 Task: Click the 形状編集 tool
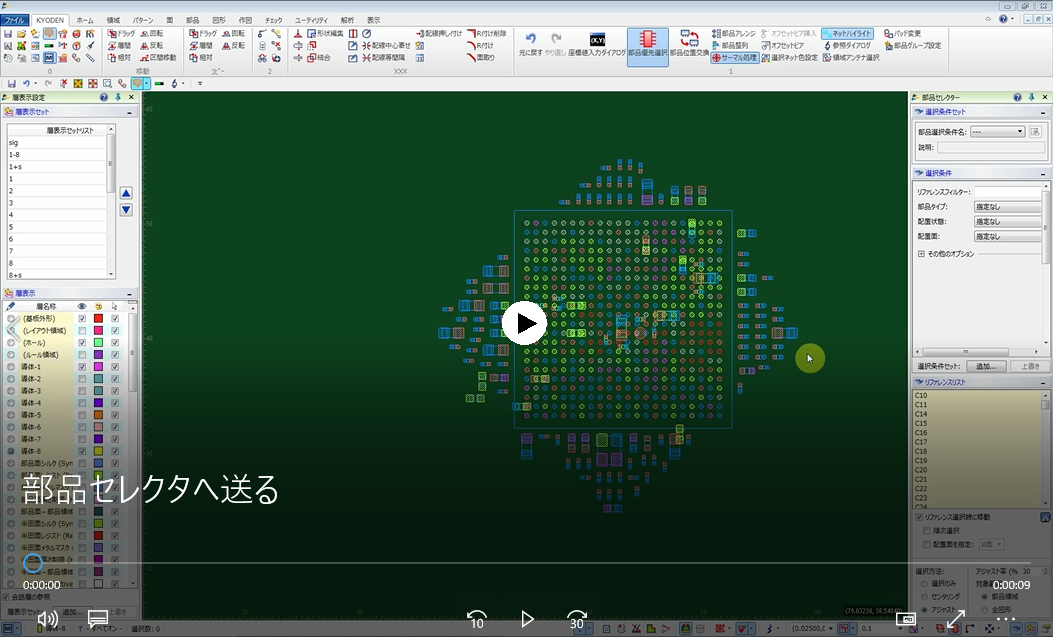point(325,34)
